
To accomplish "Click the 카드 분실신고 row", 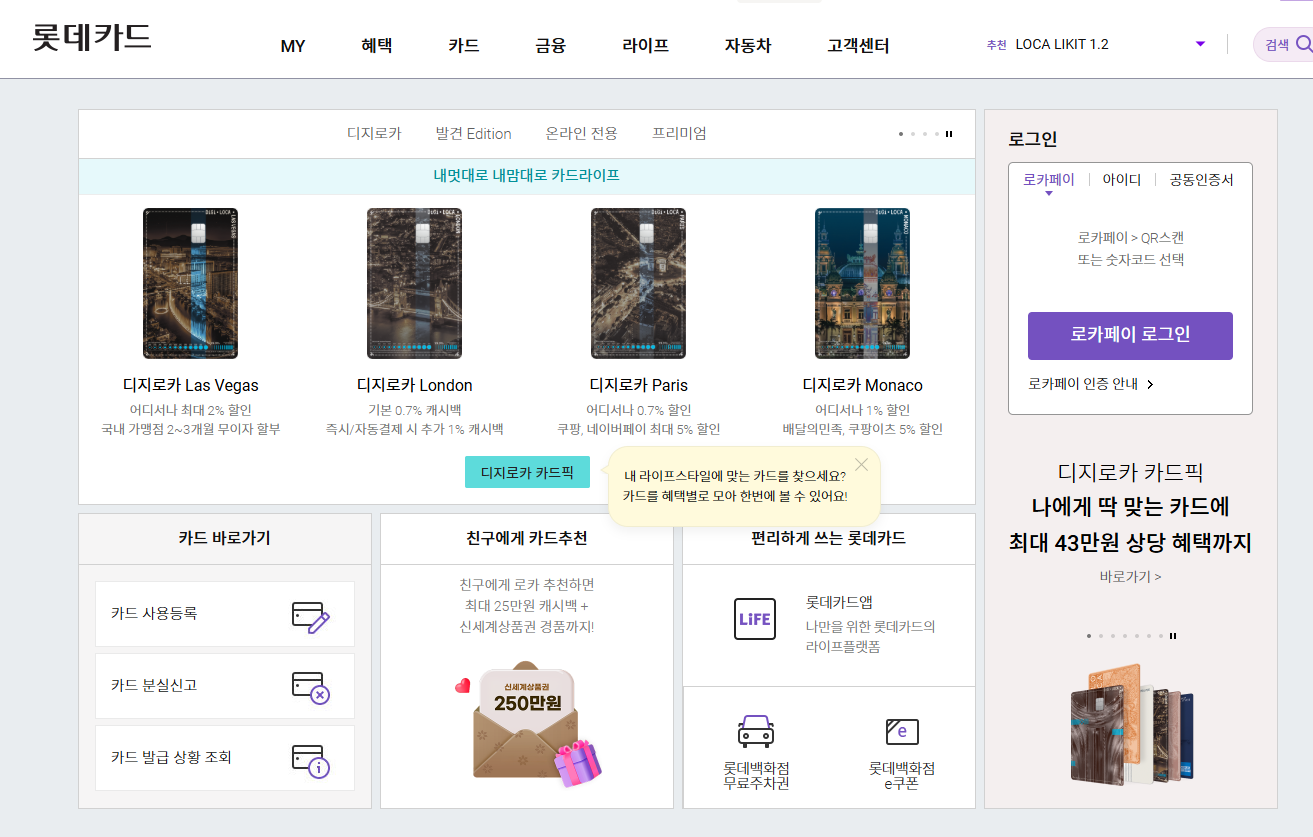I will click(225, 686).
